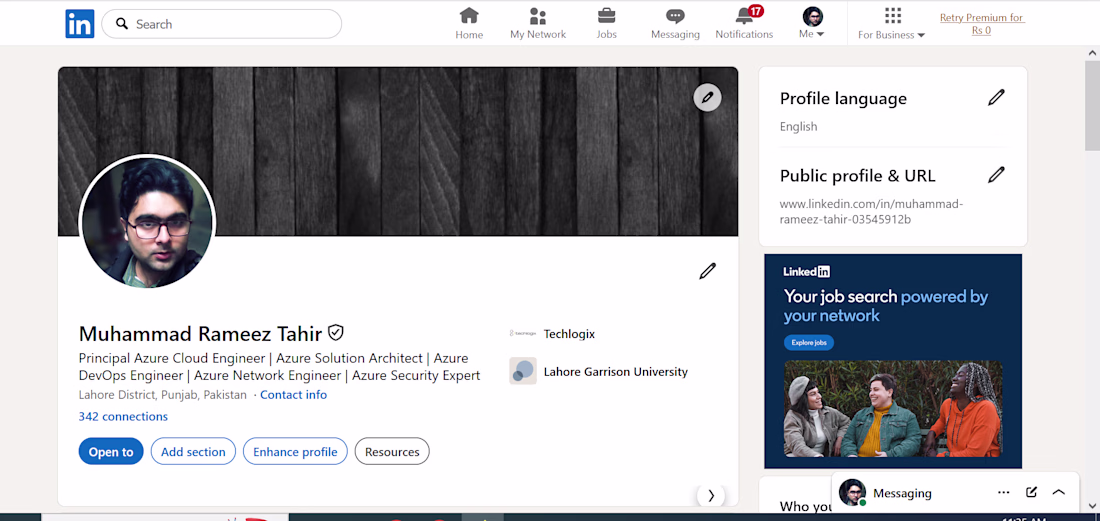This screenshot has height=521, width=1100.
Task: Click English under Profile language
Action: 798,127
